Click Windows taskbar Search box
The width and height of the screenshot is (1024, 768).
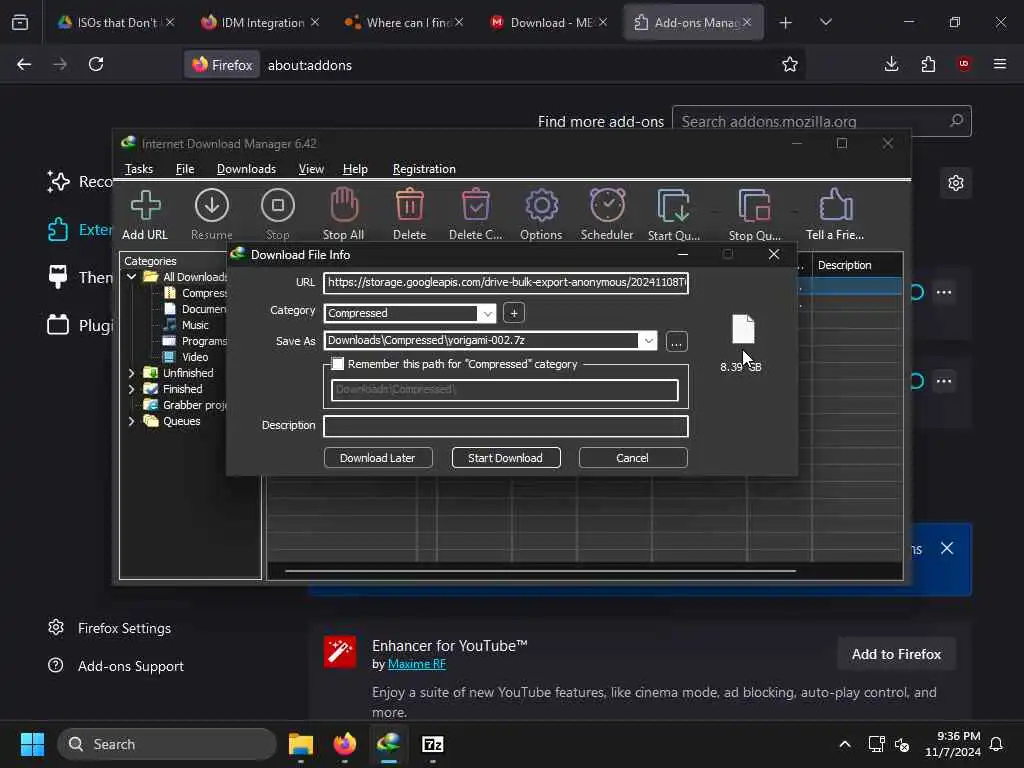point(167,744)
